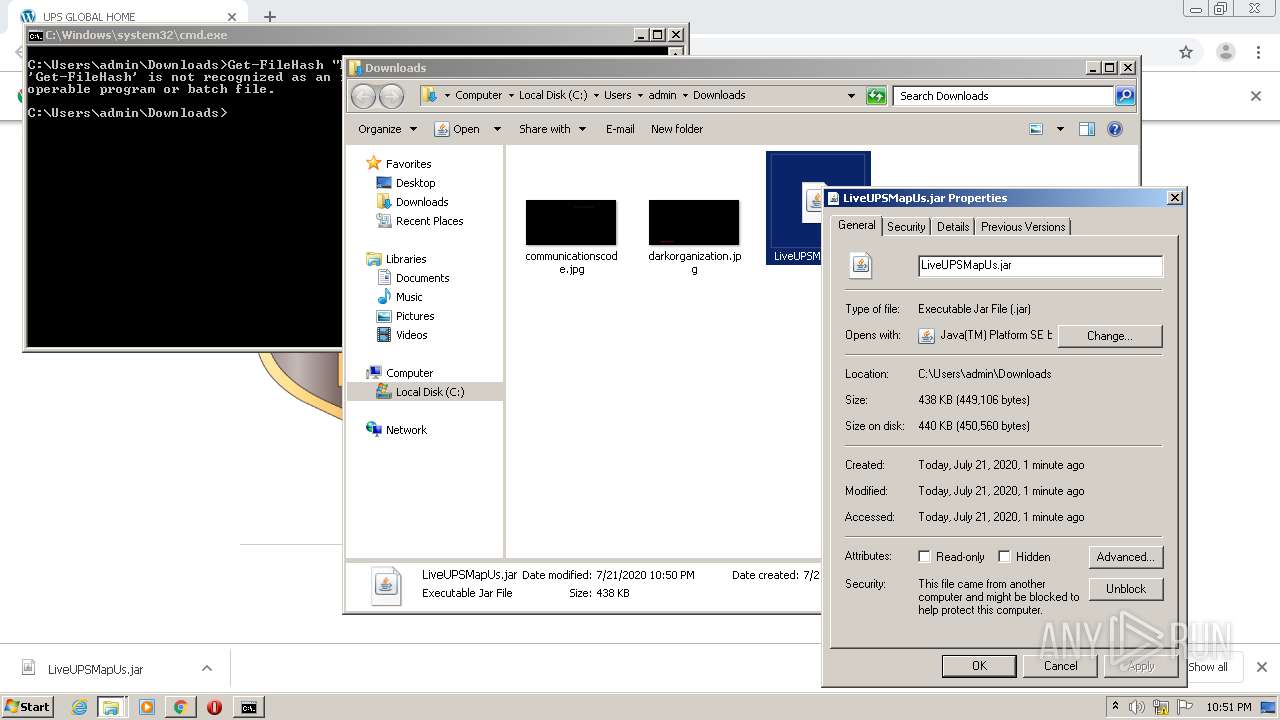Viewport: 1280px width, 720px height.
Task: Switch to the Previous Versions tab
Action: pyautogui.click(x=1023, y=227)
